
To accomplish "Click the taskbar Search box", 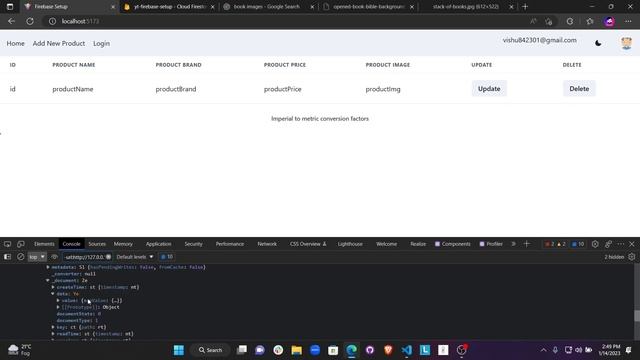I will coord(211,350).
